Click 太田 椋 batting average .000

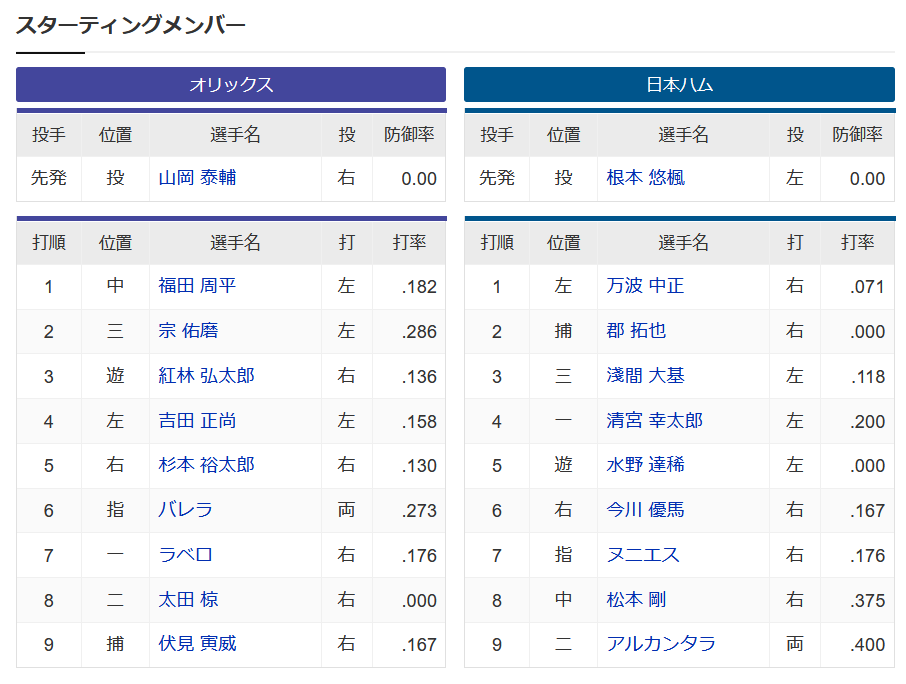[x=419, y=601]
